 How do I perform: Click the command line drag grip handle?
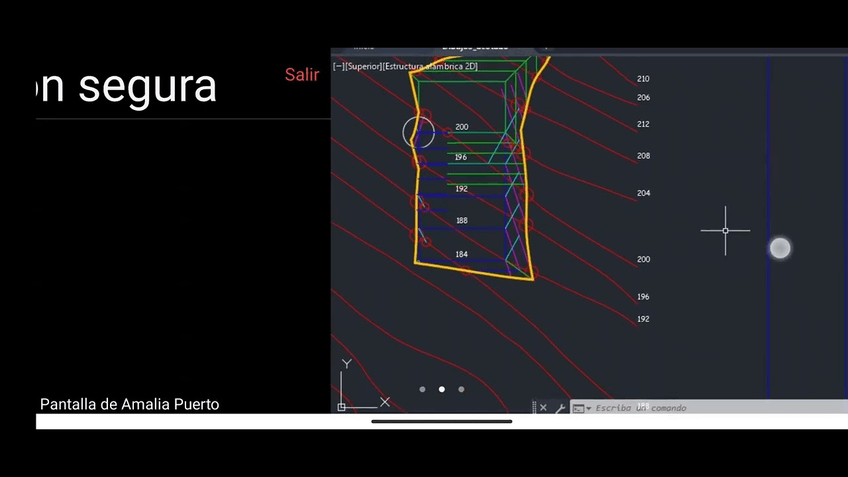(533, 408)
